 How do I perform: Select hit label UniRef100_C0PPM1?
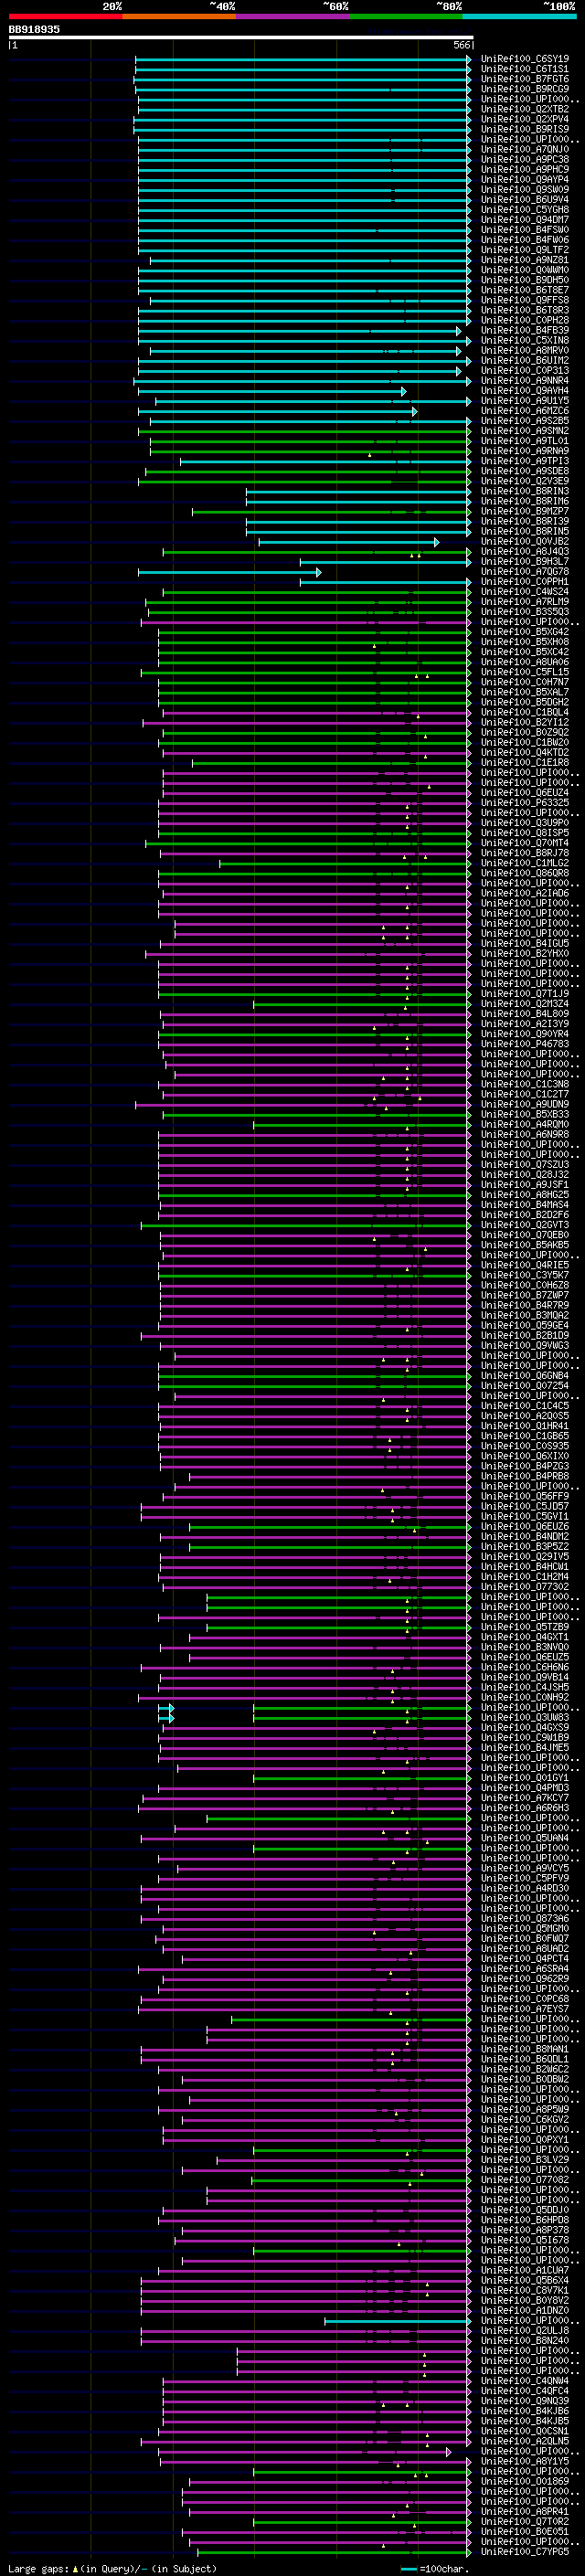(x=525, y=582)
